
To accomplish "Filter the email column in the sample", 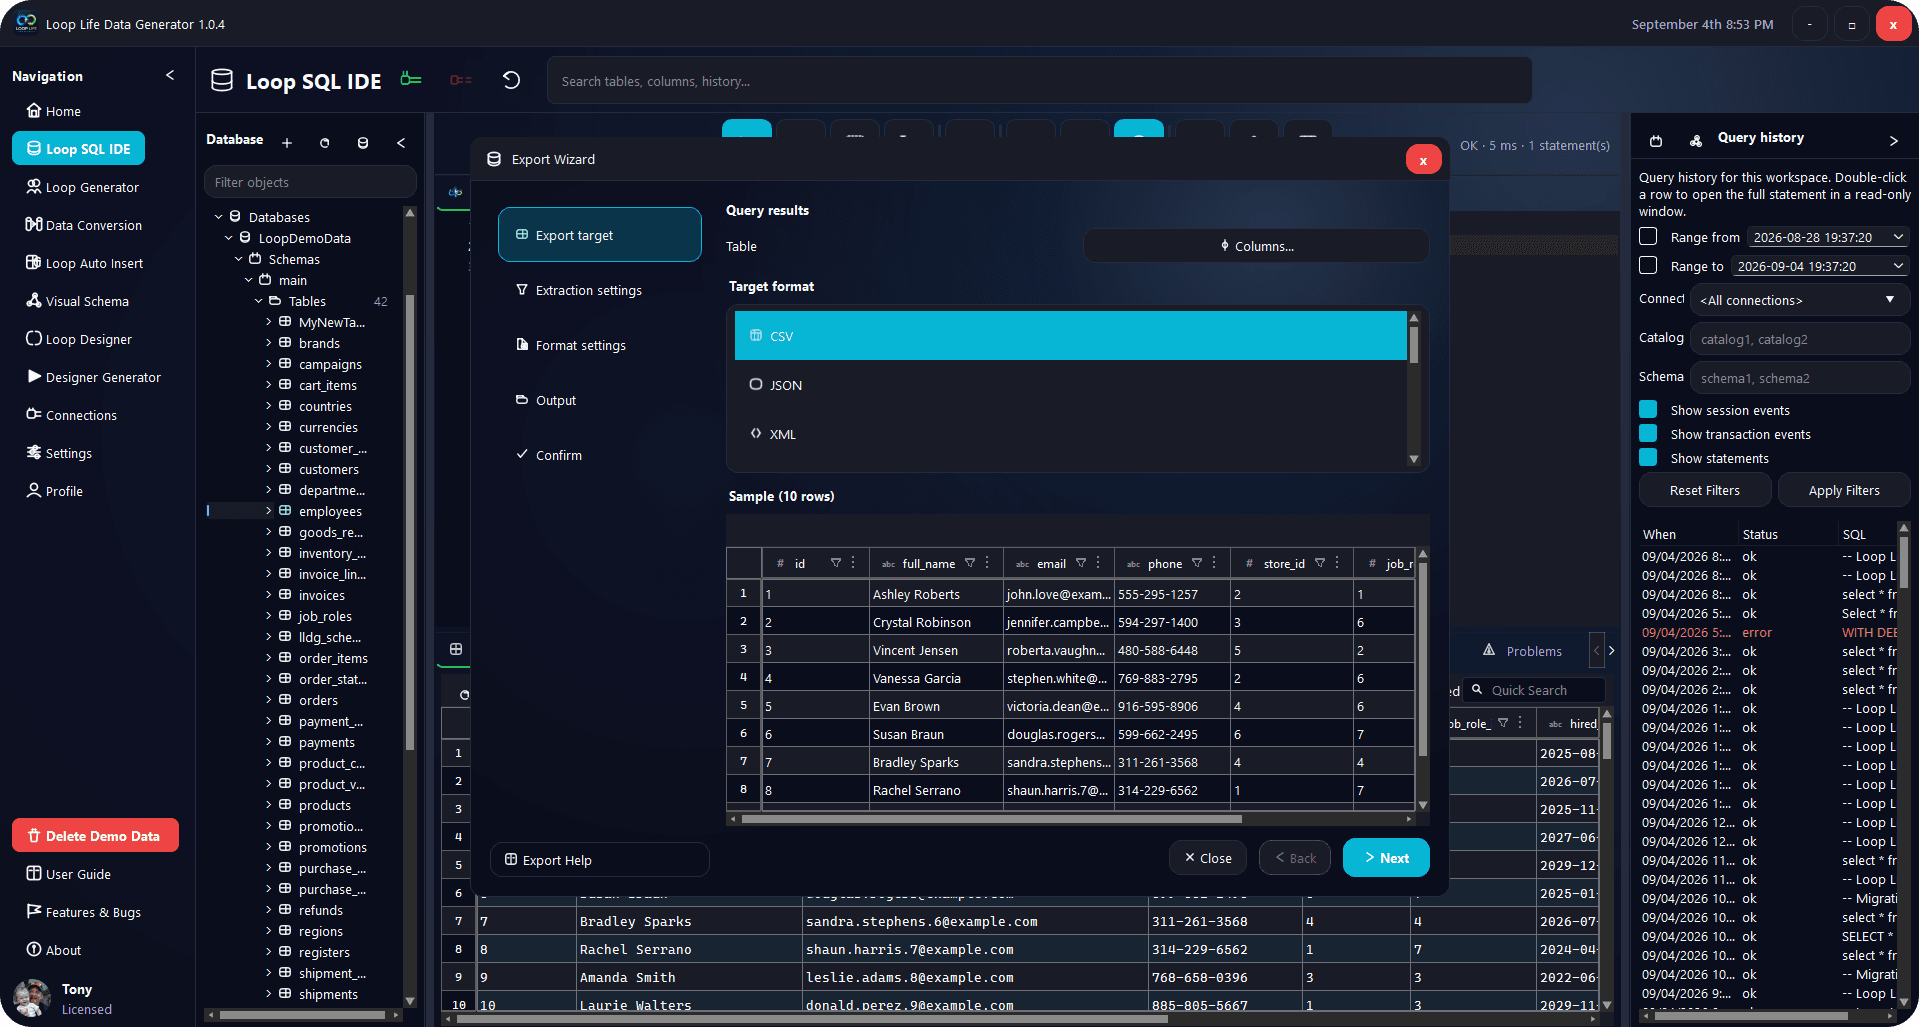I will coord(1081,563).
